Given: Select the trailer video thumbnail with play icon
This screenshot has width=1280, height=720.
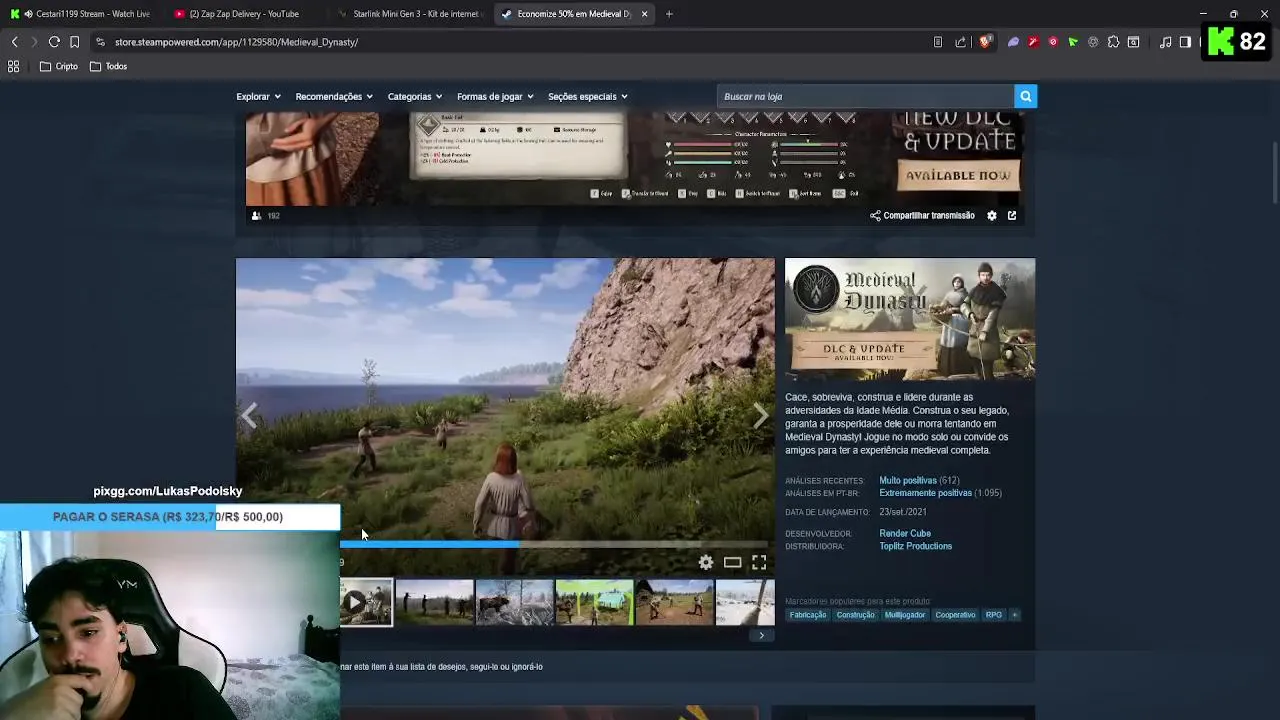Looking at the screenshot, I should point(366,603).
